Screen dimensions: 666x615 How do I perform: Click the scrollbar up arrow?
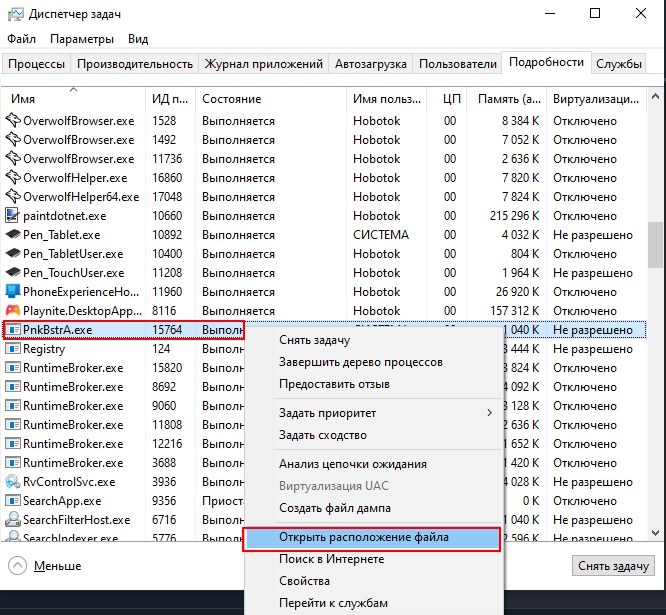point(655,97)
